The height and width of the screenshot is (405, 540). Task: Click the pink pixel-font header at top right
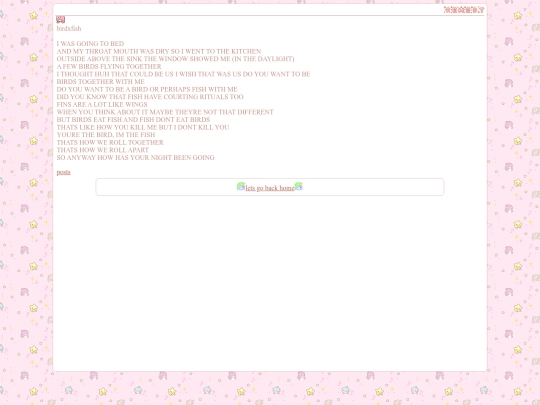coord(464,10)
